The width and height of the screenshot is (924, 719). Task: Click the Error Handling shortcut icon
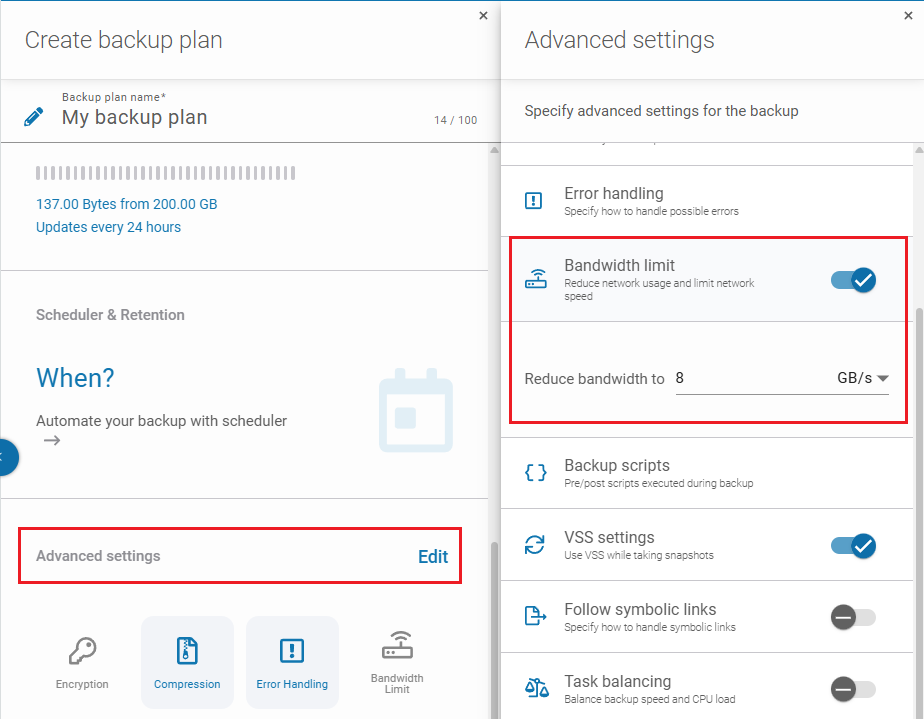pyautogui.click(x=292, y=648)
